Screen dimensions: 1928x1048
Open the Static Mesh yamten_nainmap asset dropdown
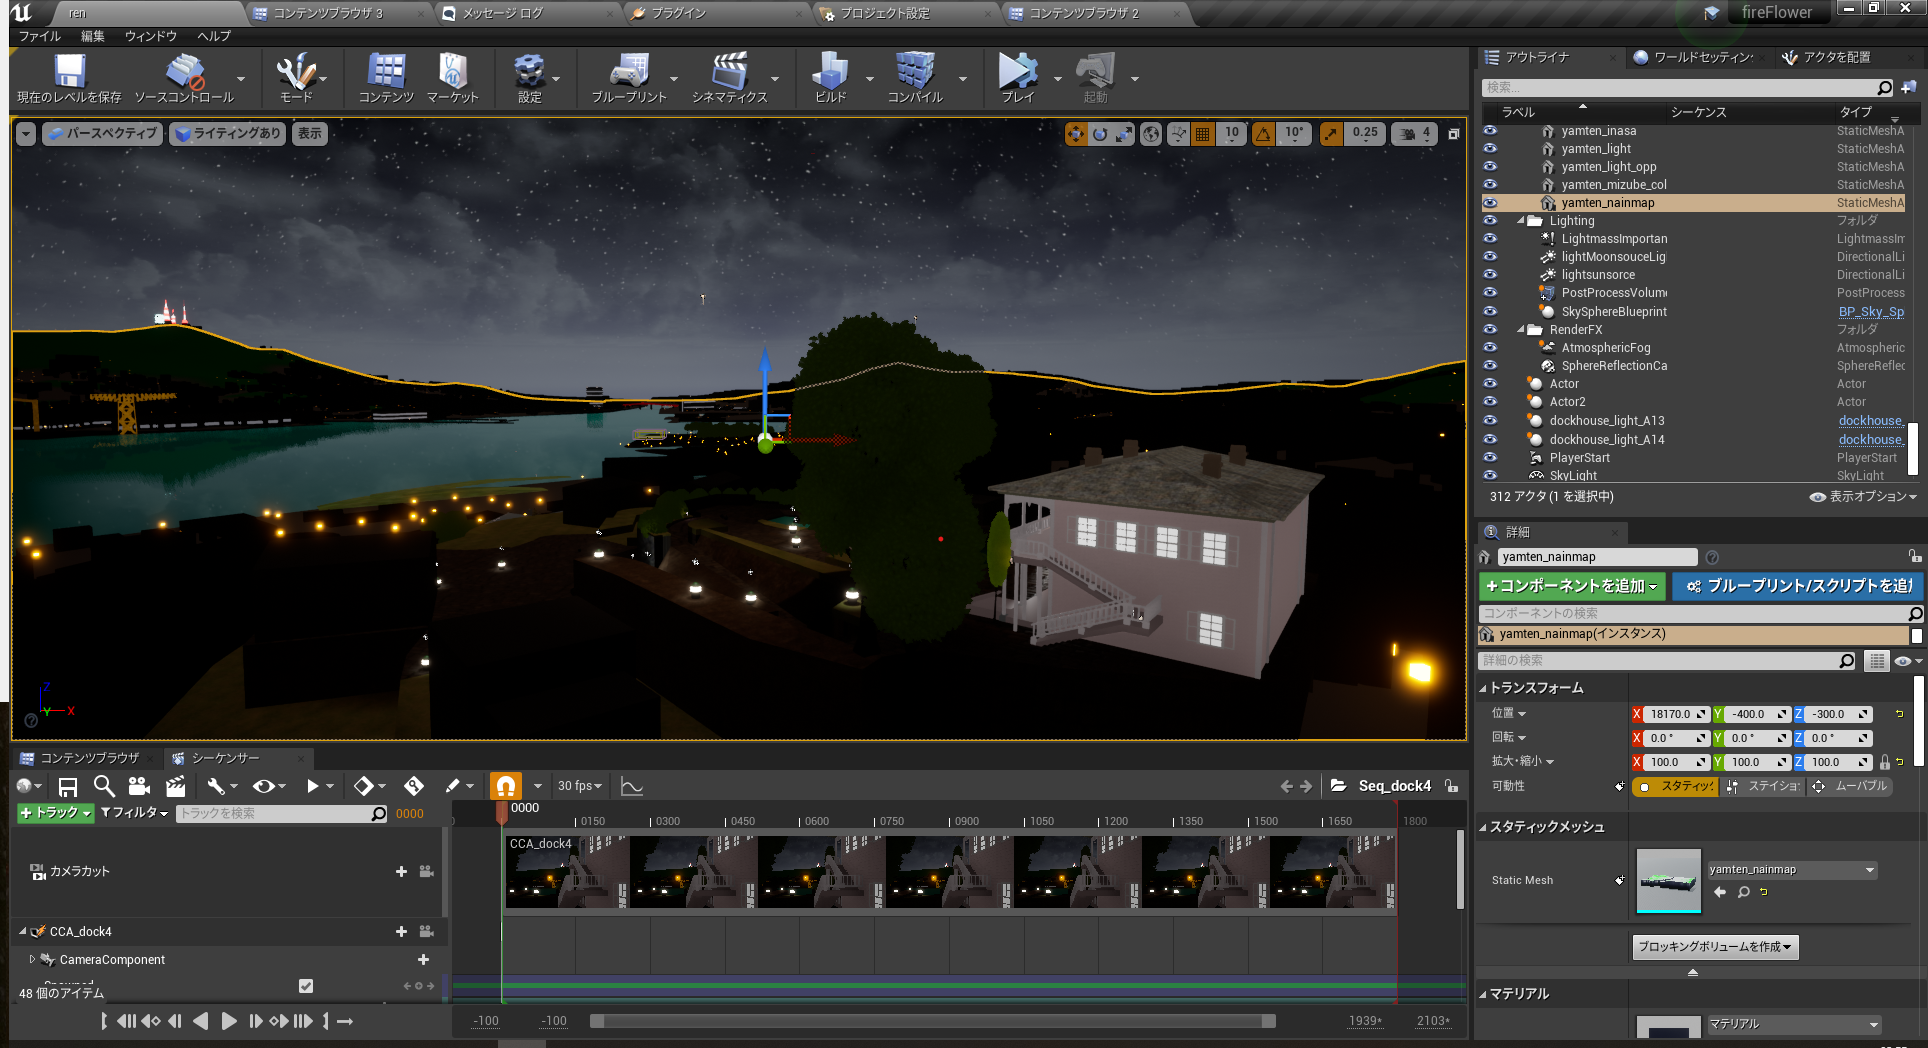[x=1792, y=870]
